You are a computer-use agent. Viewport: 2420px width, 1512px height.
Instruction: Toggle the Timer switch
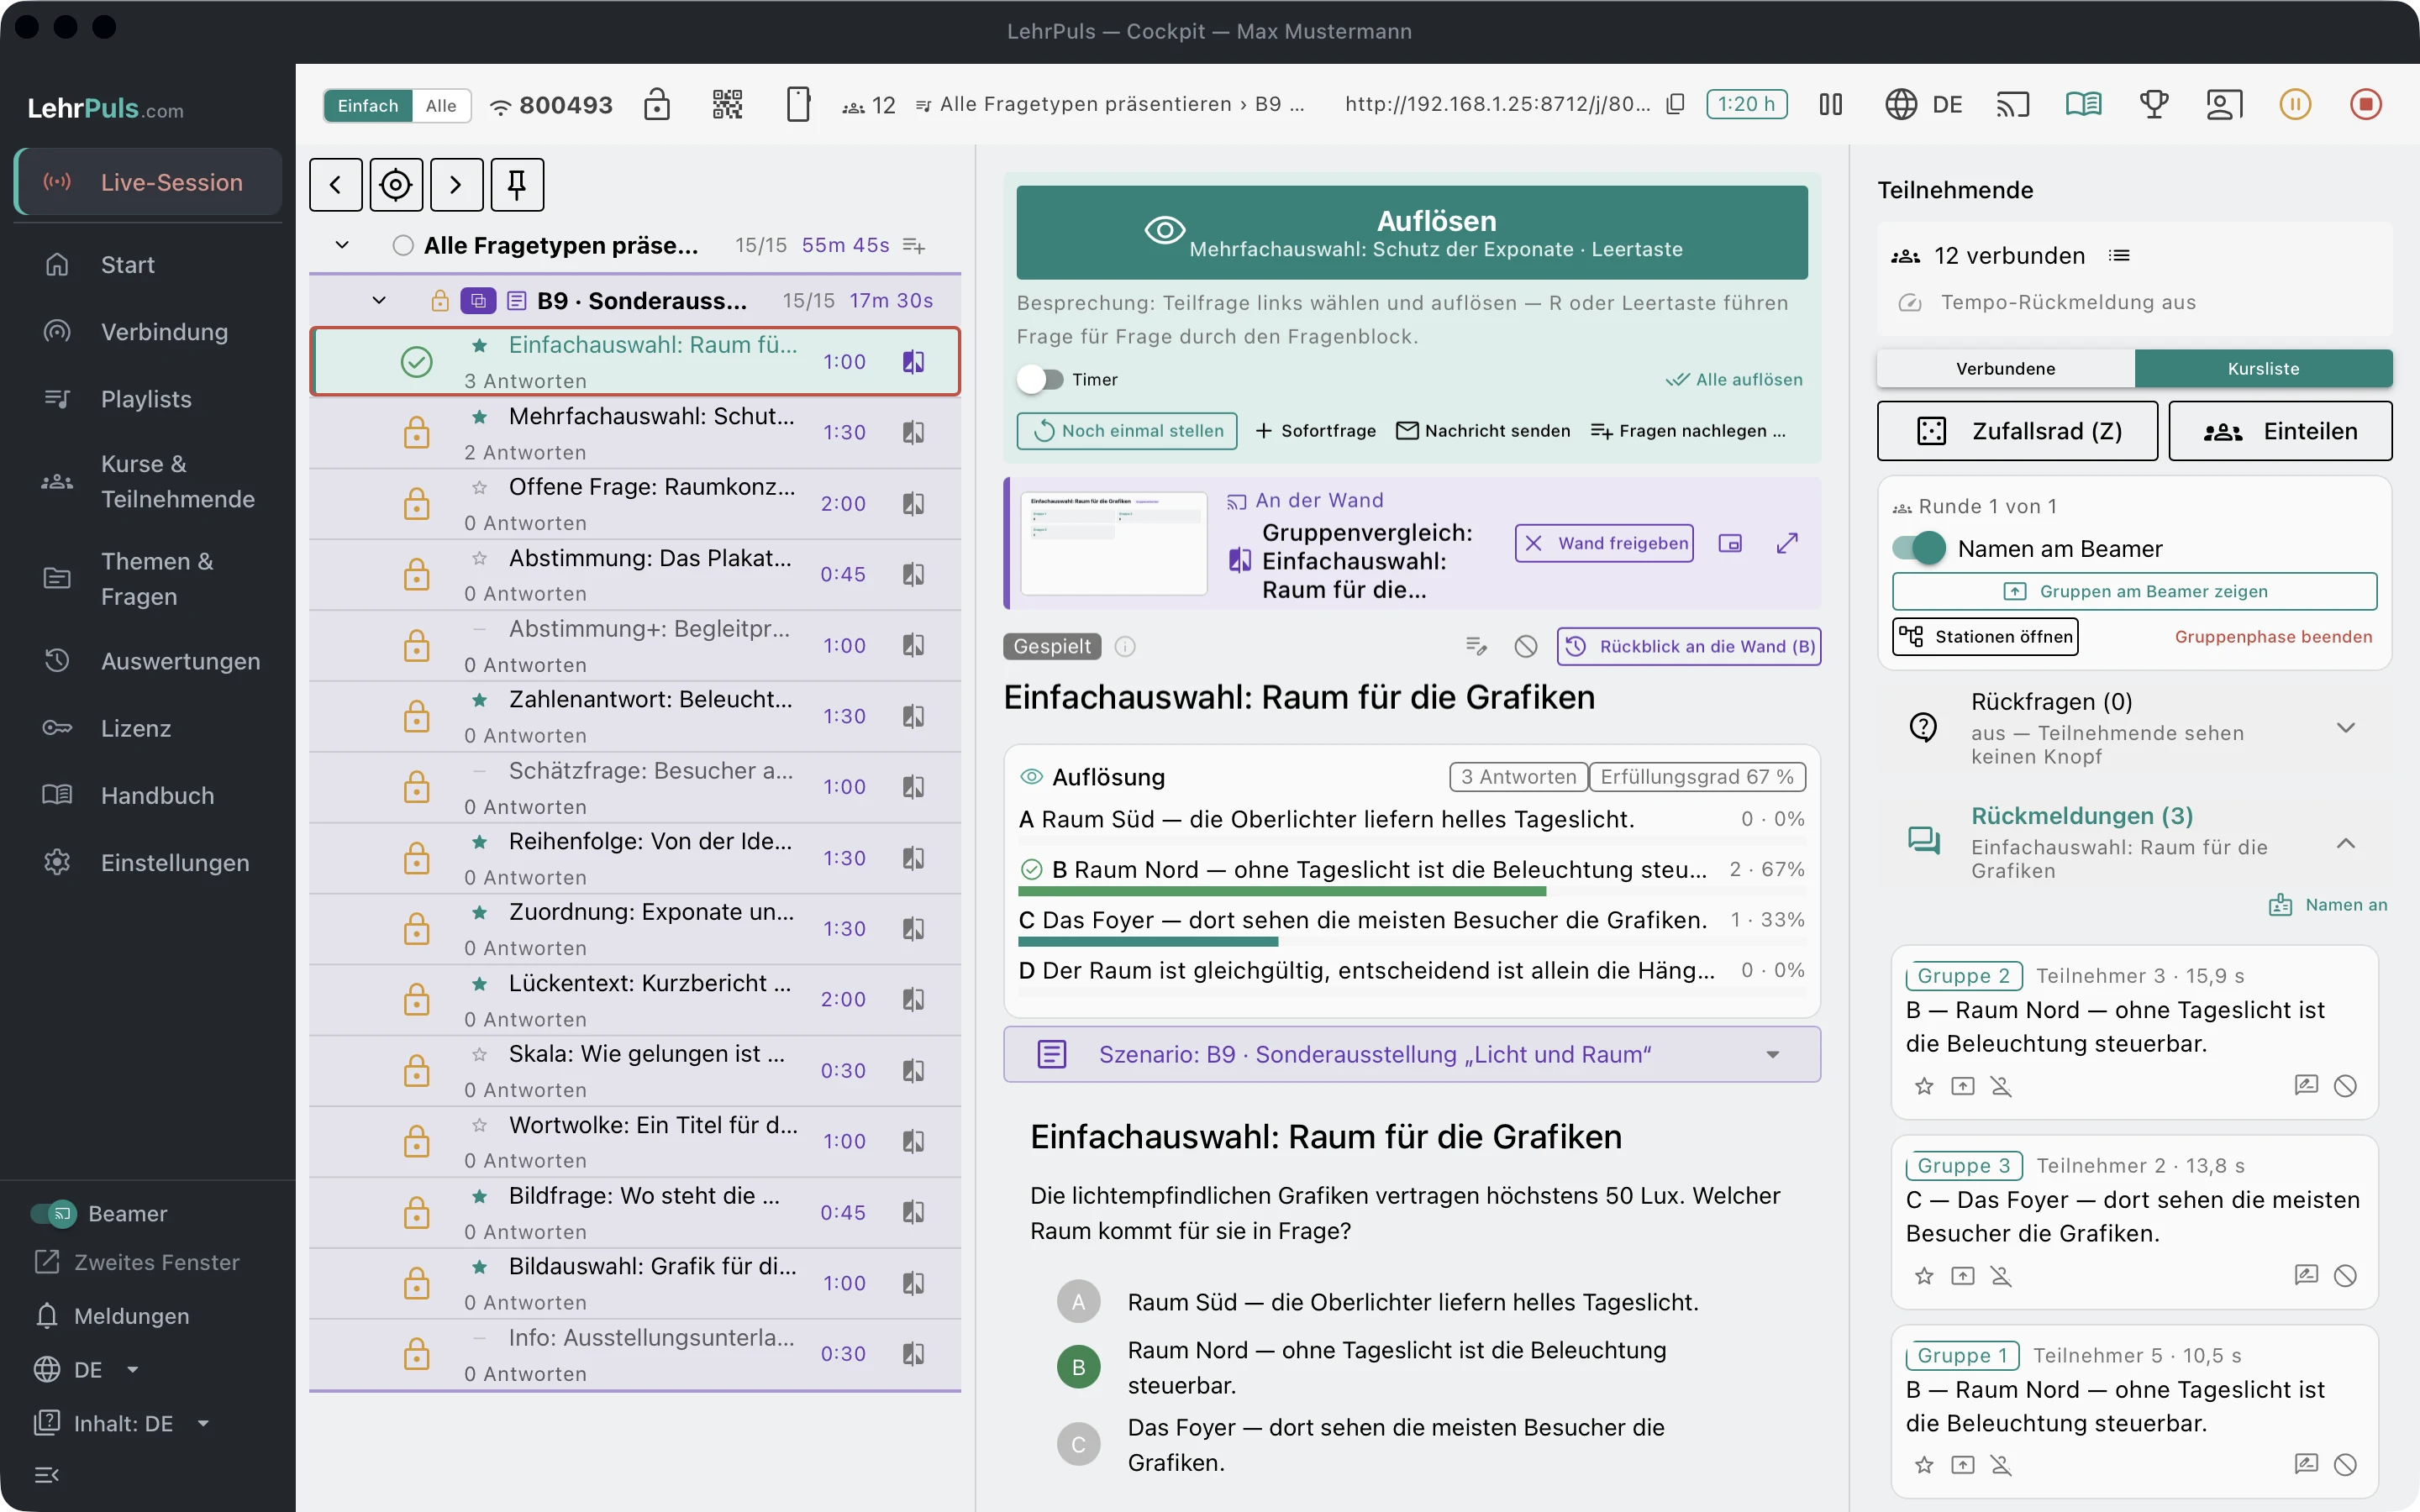click(x=1040, y=379)
